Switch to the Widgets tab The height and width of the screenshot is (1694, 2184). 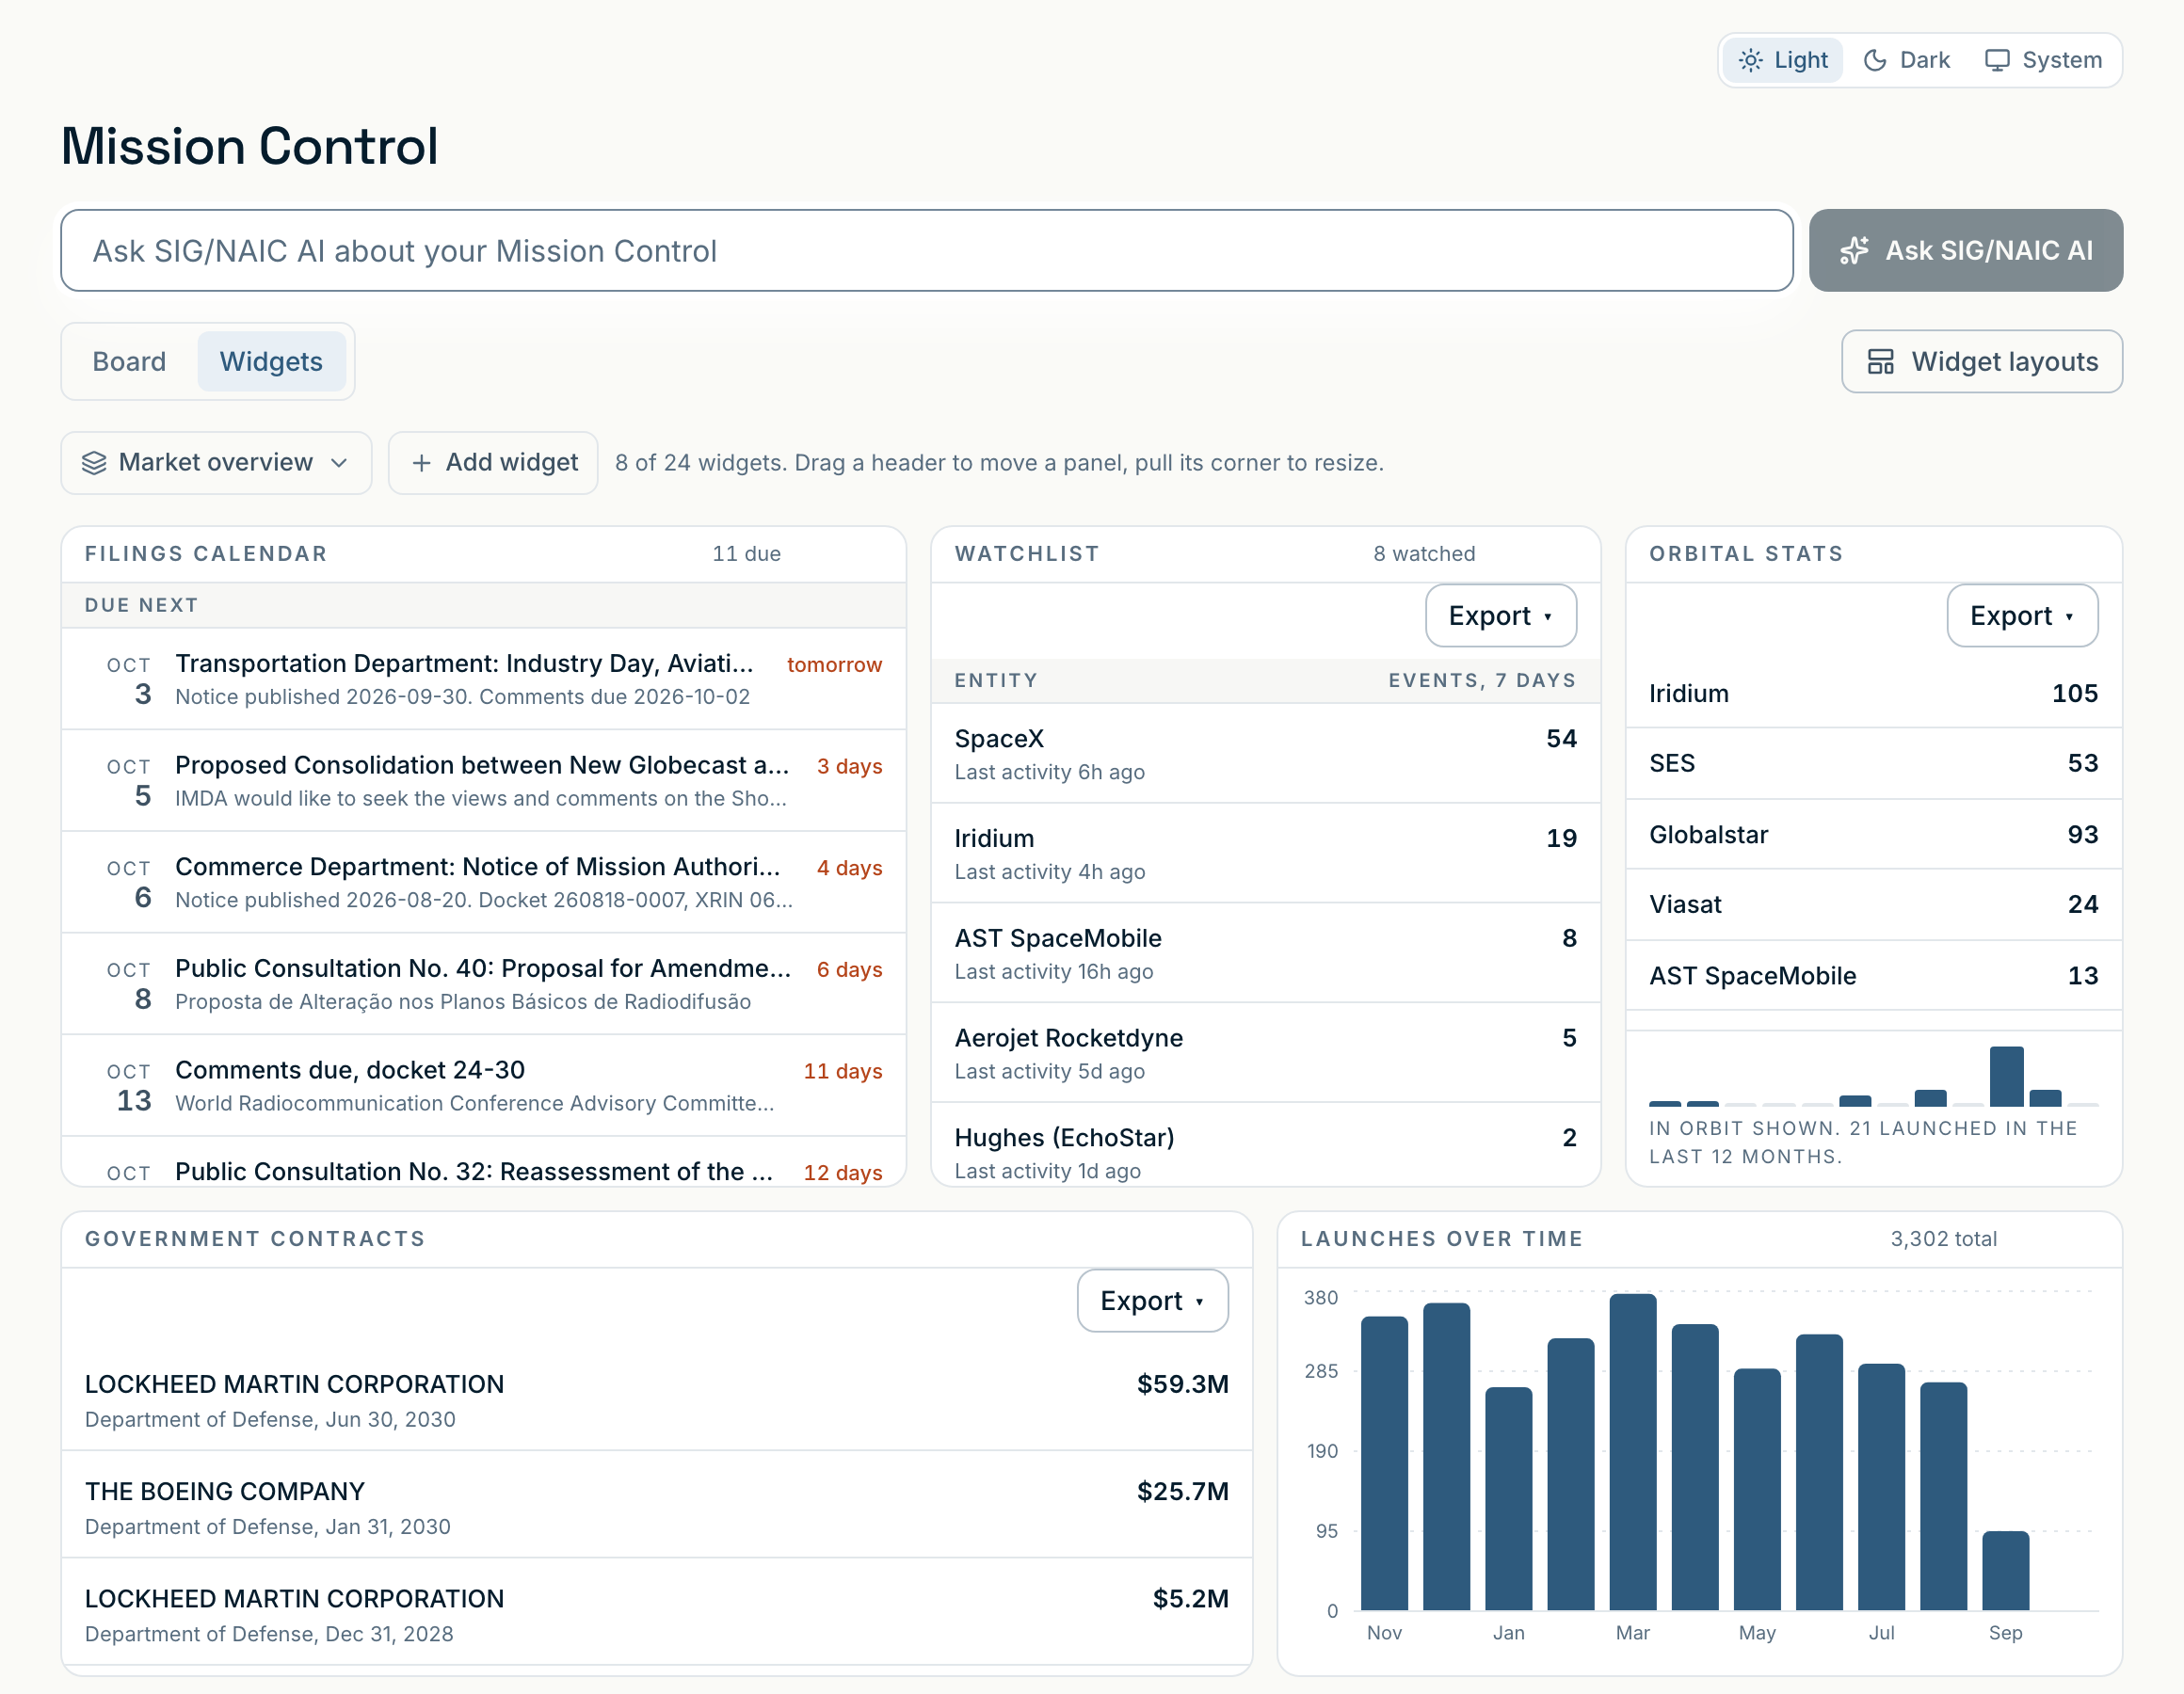(271, 361)
